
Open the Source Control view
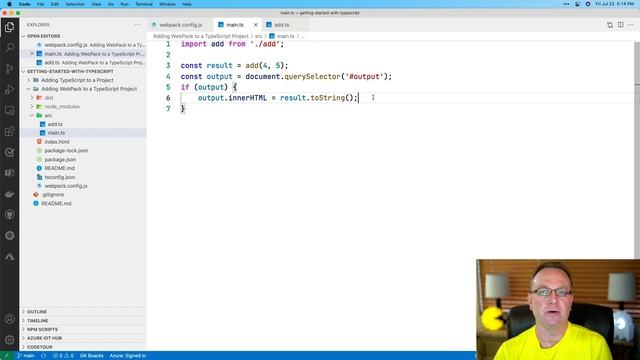pos(9,69)
